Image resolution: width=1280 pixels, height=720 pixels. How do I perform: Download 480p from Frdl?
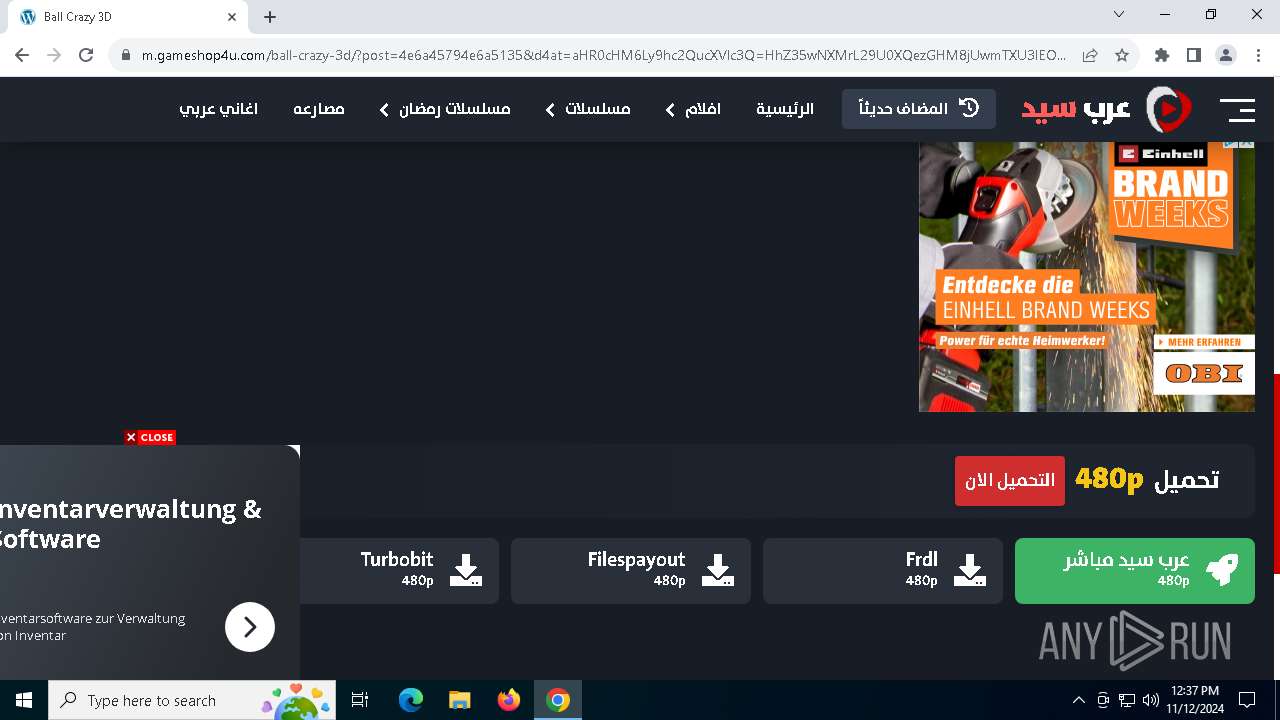[883, 571]
